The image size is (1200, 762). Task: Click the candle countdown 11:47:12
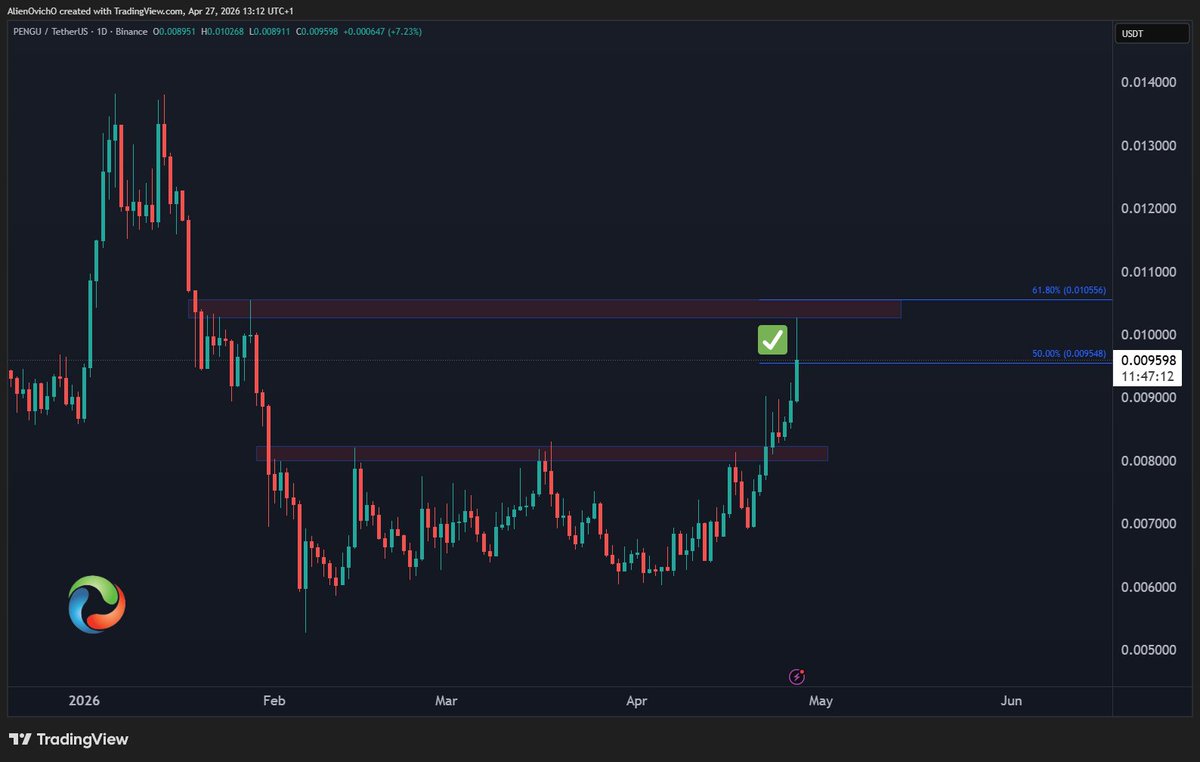[1149, 377]
